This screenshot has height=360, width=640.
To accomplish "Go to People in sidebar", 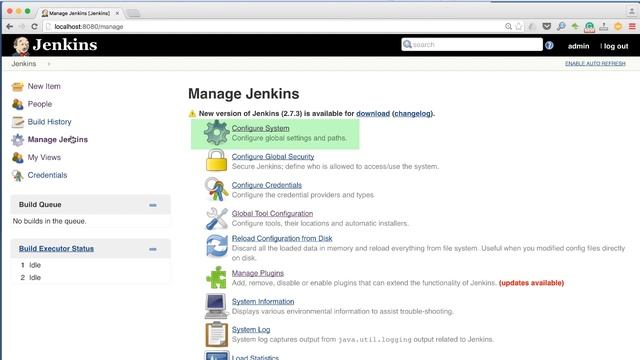I will [40, 104].
